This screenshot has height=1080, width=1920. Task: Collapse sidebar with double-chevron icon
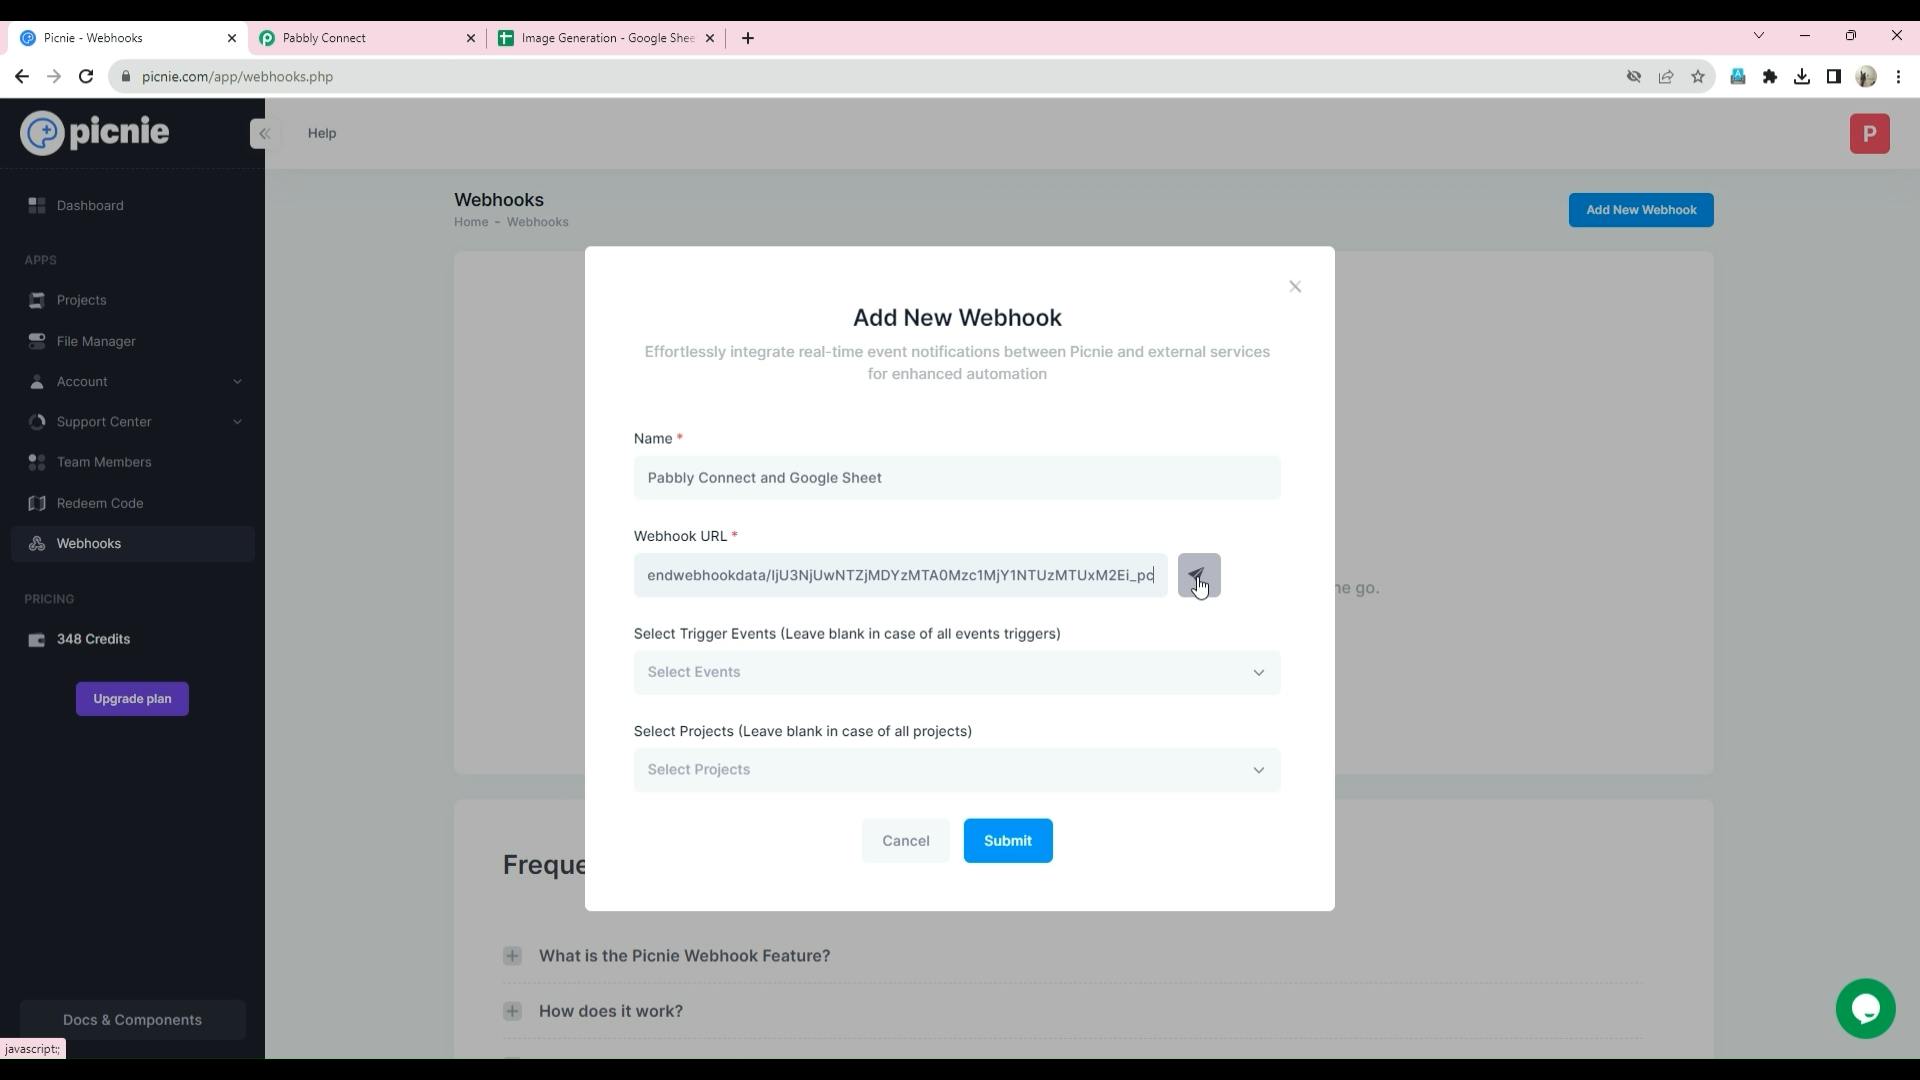click(x=264, y=133)
